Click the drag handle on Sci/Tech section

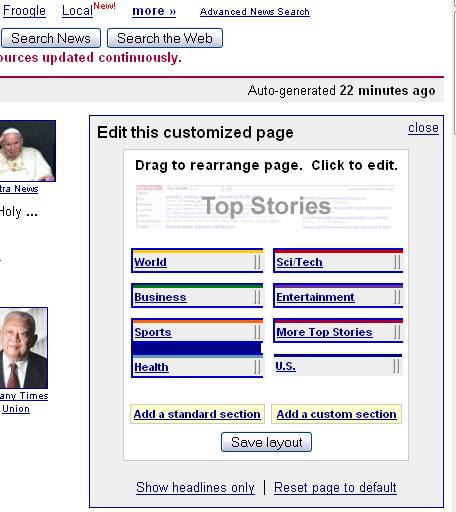397,262
